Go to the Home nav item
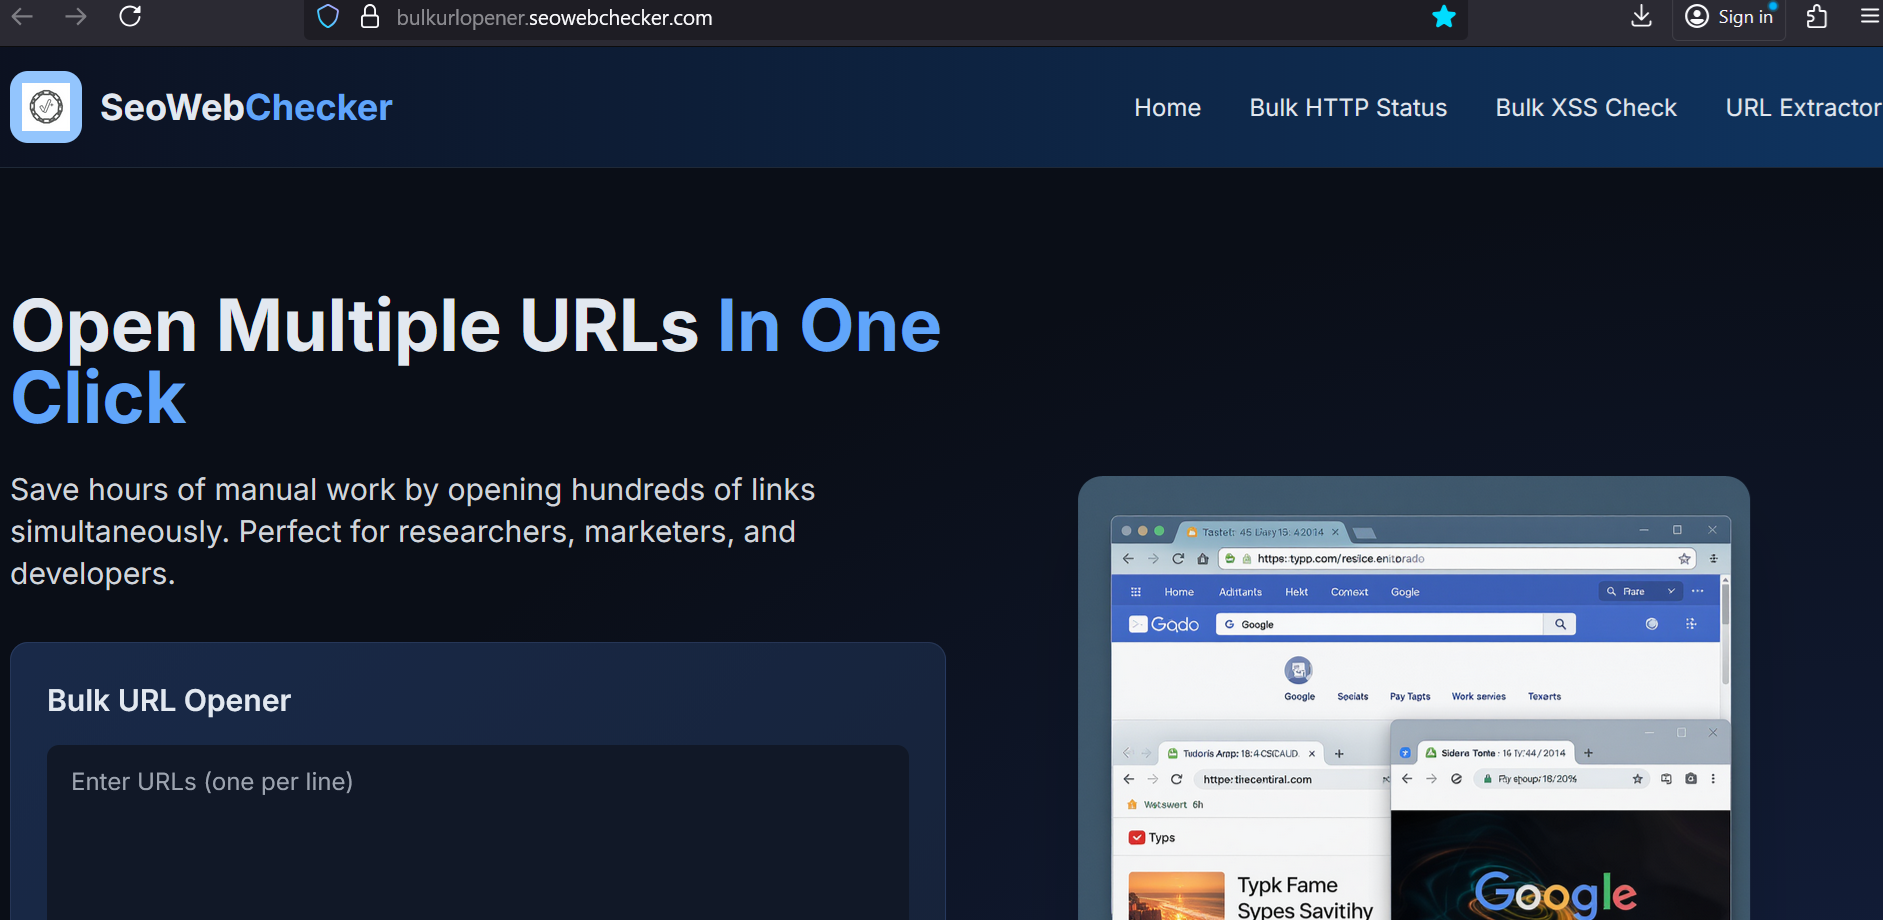 [x=1167, y=108]
